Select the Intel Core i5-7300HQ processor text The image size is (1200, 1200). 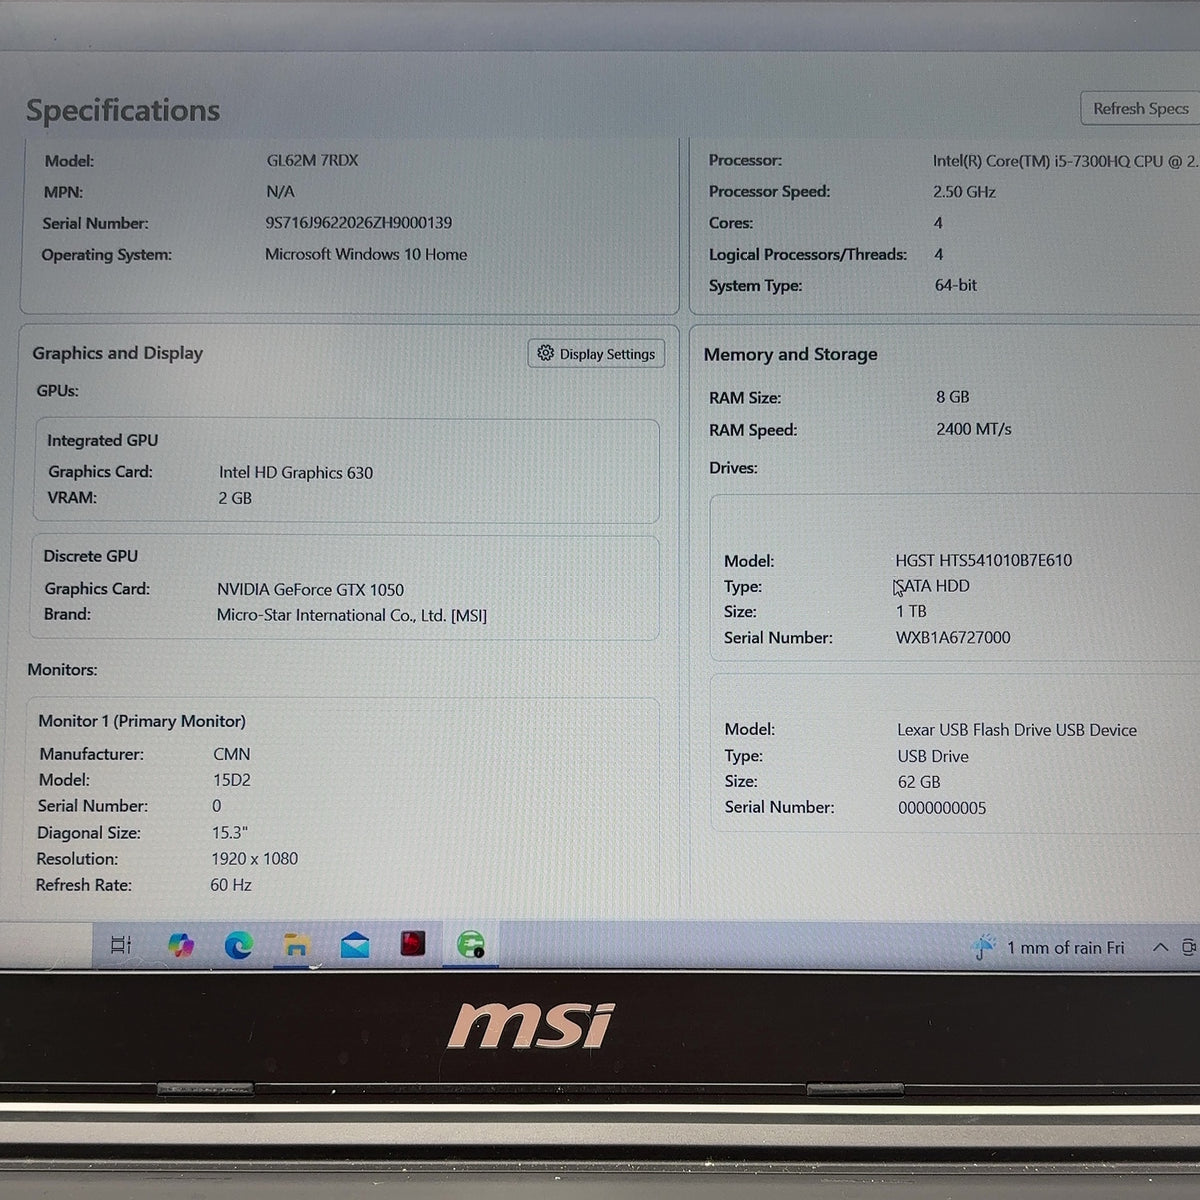[1064, 160]
